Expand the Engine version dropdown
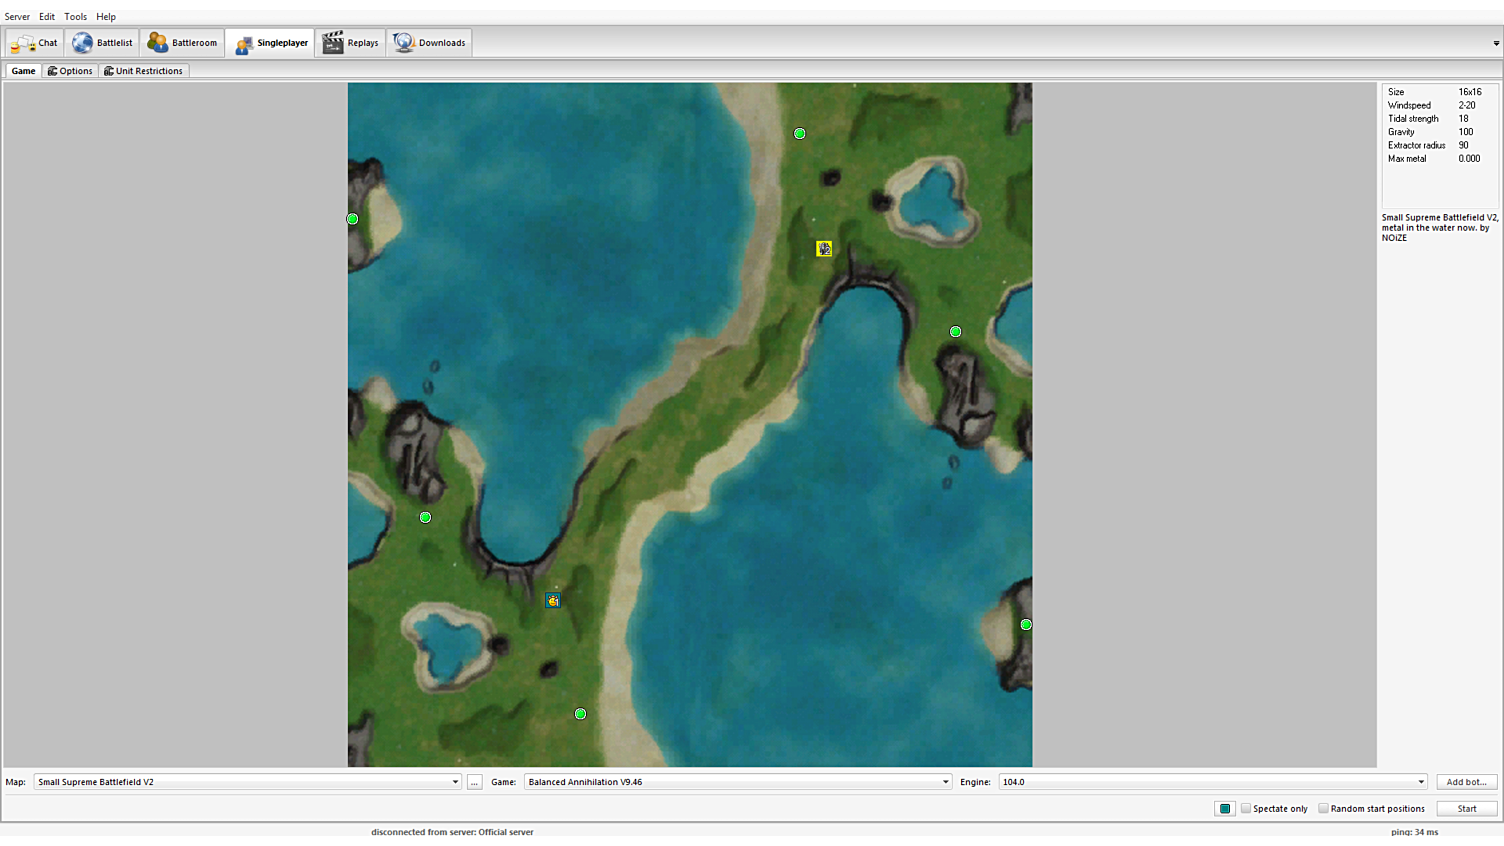 (1420, 782)
